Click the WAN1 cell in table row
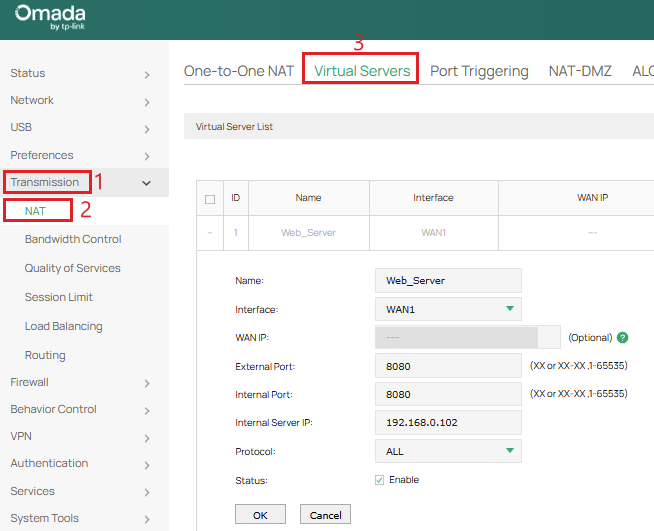This screenshot has height=531, width=654. click(433, 233)
